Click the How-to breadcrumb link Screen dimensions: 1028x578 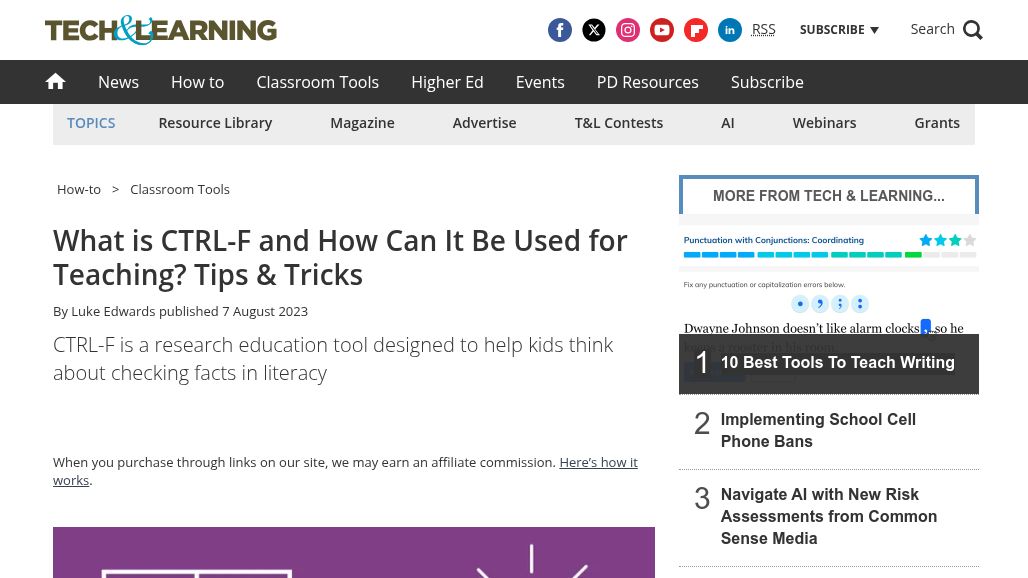[79, 189]
